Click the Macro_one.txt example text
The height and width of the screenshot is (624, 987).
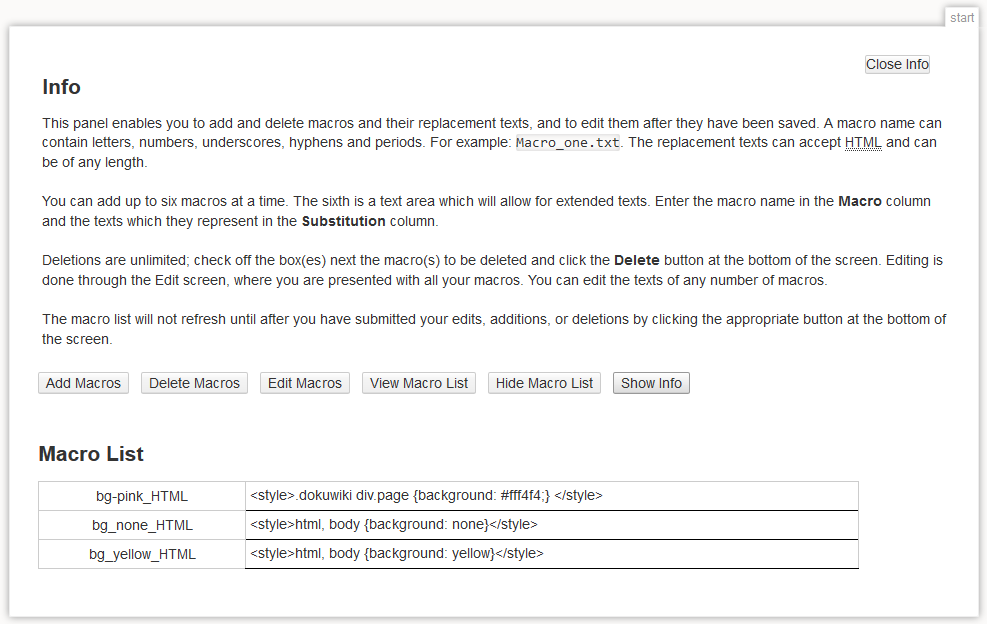click(567, 143)
